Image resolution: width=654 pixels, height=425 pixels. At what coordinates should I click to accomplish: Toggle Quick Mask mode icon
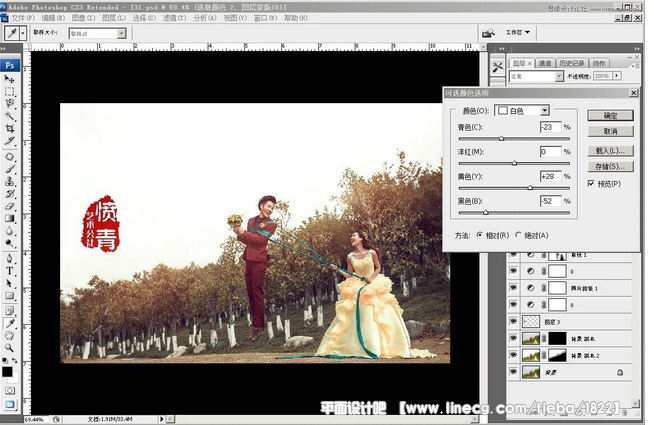pos(9,391)
